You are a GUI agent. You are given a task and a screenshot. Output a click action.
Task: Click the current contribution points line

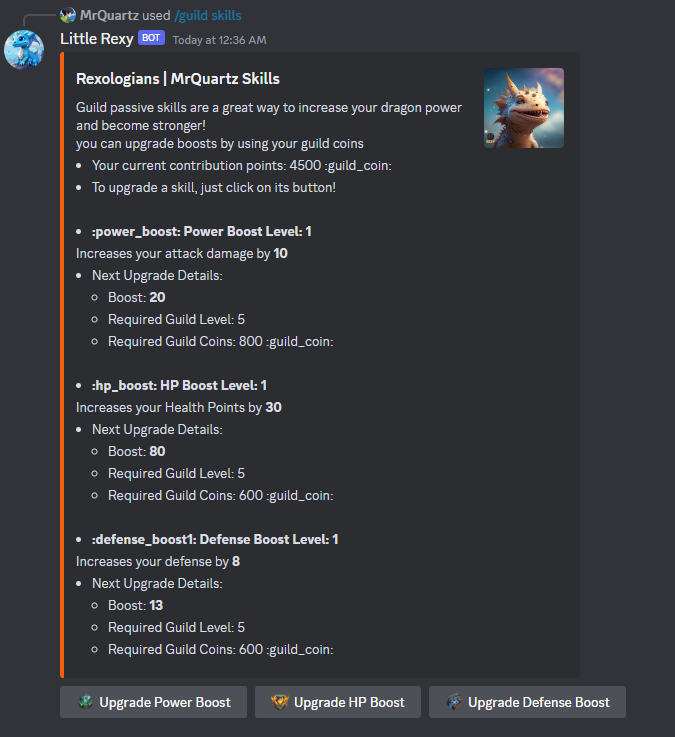[242, 165]
